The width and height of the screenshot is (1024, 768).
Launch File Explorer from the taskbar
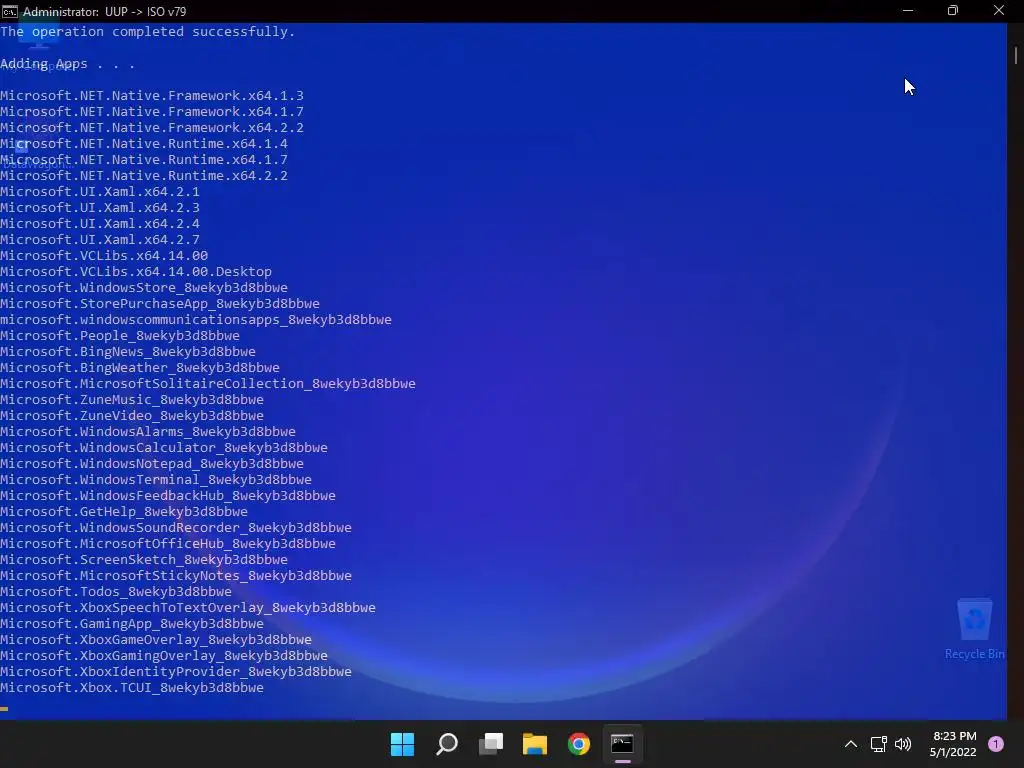tap(535, 744)
